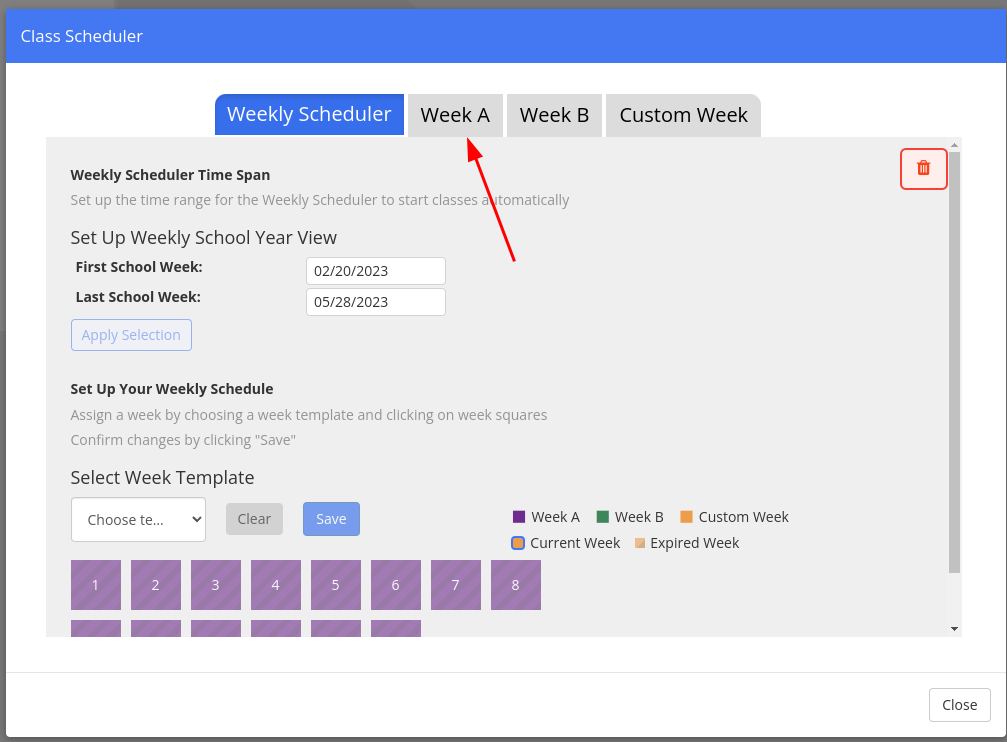Switch to the Week B tab
The image size is (1007, 742).
pos(554,115)
